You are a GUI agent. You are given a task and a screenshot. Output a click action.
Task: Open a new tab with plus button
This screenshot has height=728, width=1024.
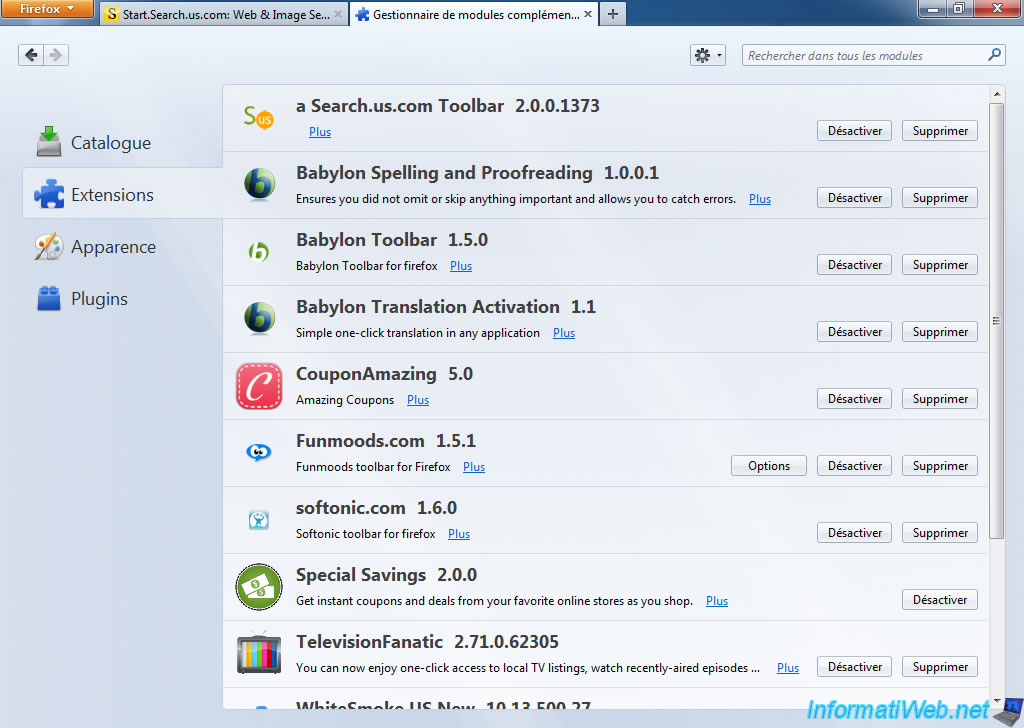point(613,14)
